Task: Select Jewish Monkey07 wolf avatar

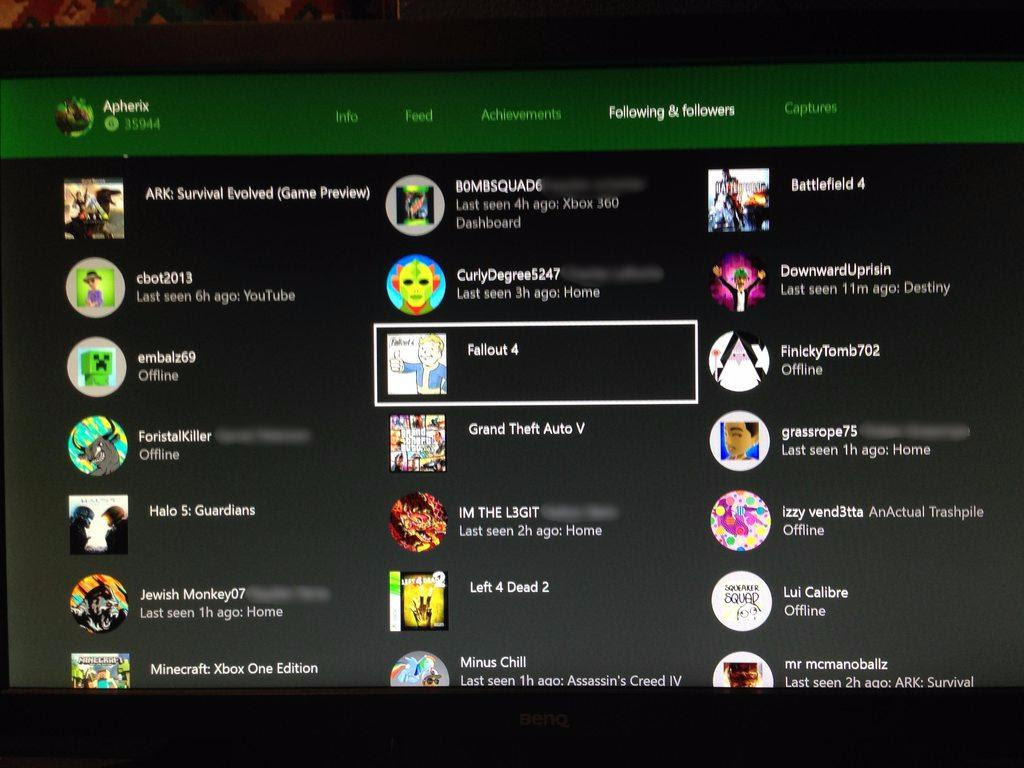Action: click(99, 604)
